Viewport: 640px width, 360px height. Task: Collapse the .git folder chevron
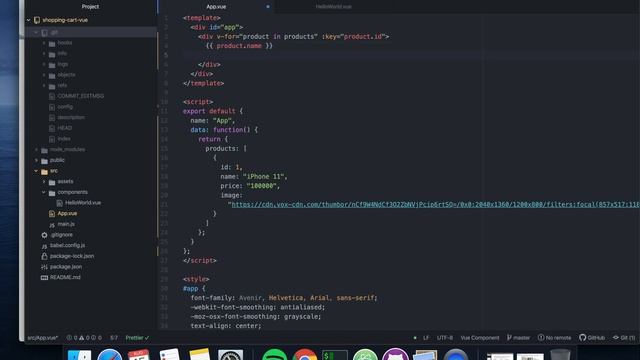[x=36, y=32]
